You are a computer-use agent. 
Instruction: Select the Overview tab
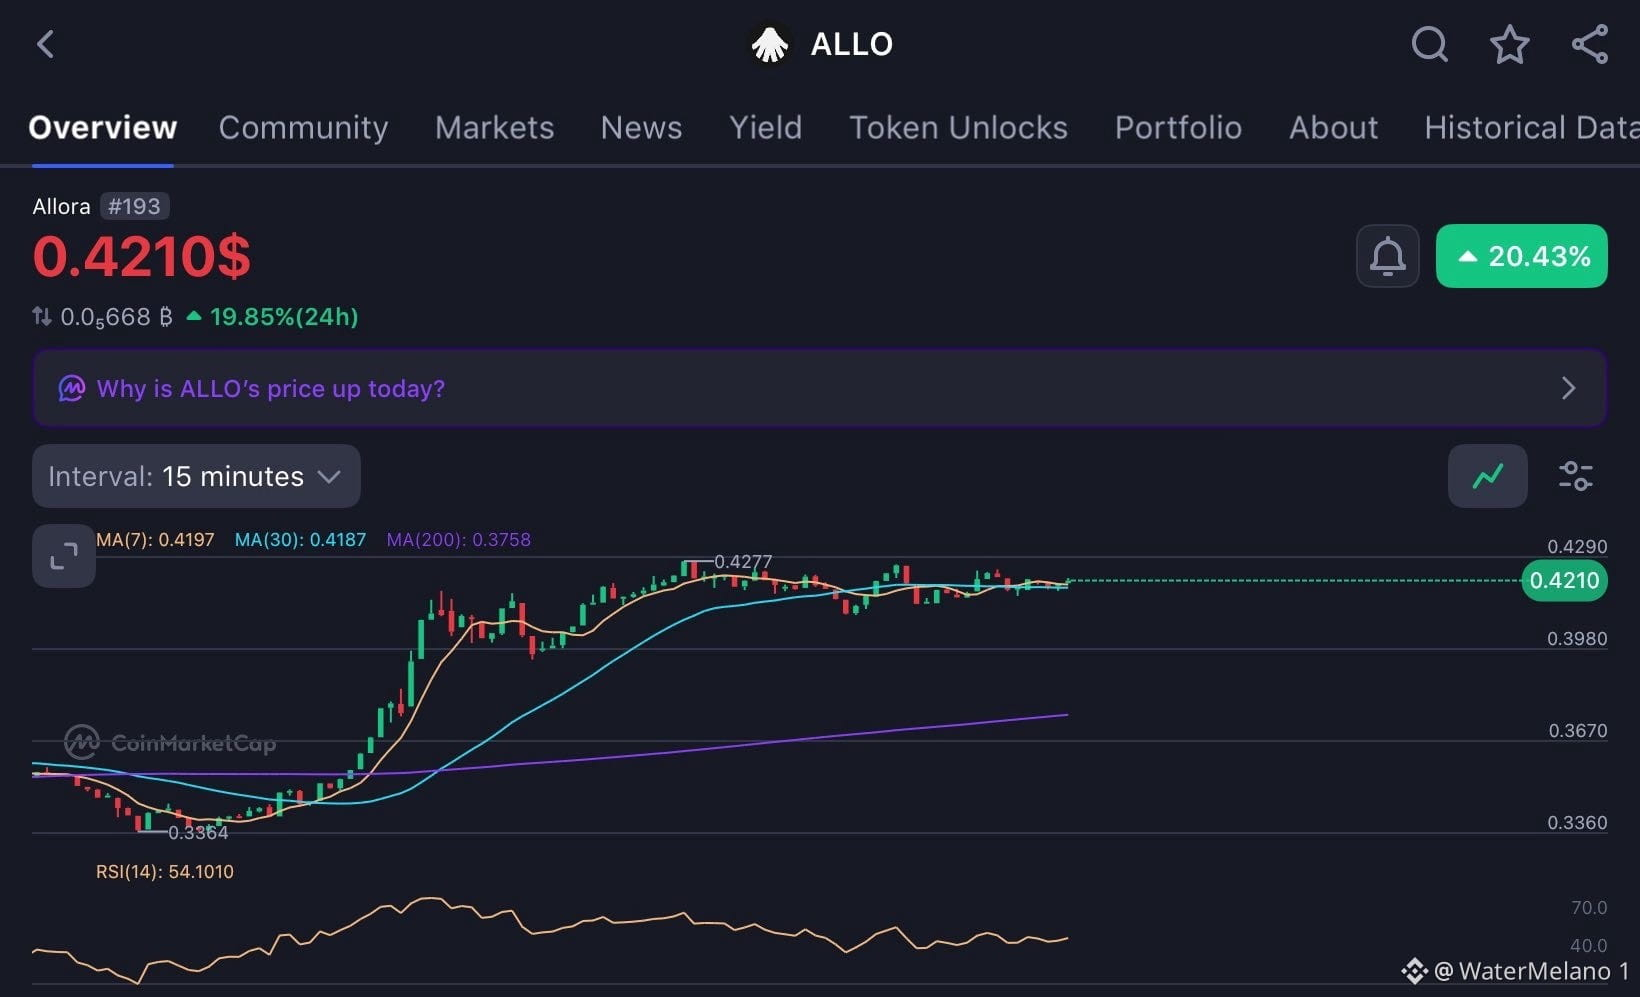tap(102, 128)
